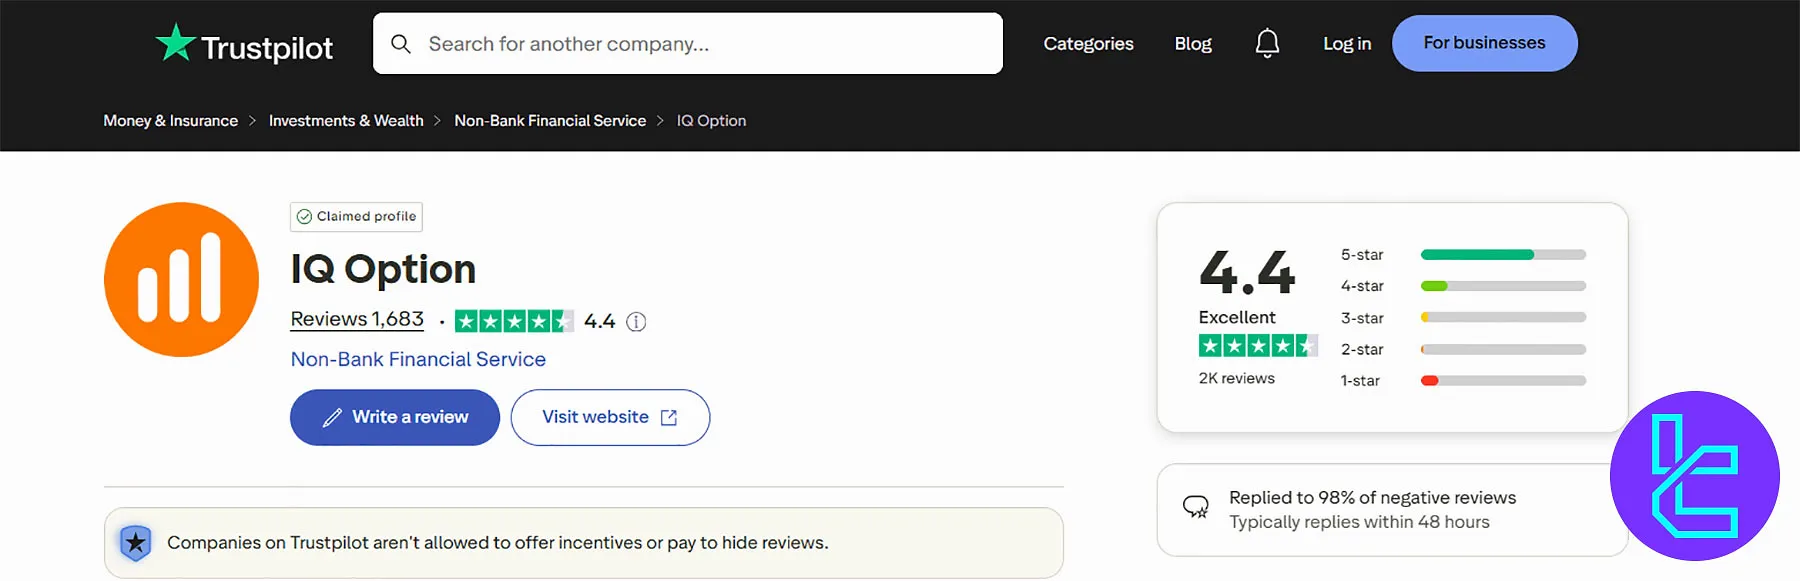The width and height of the screenshot is (1800, 581).
Task: Focus the company search field
Action: click(x=700, y=44)
